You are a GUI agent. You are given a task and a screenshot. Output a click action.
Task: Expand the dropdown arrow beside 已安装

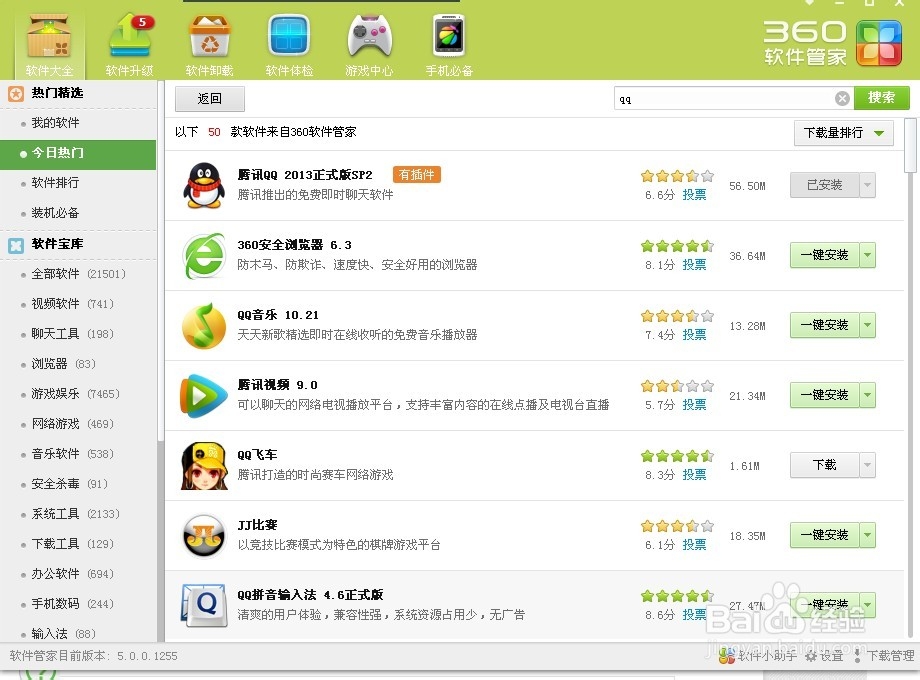click(867, 185)
